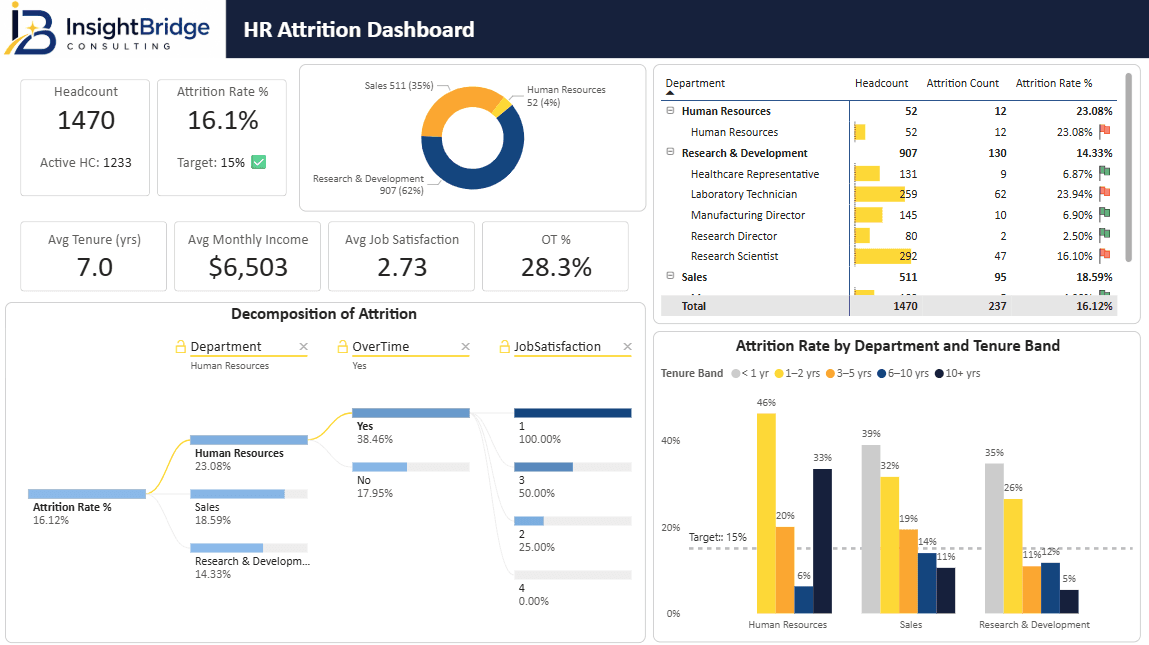The image size is (1149, 645).
Task: Click Human Resources 33% dark navy bar
Action: [x=822, y=541]
